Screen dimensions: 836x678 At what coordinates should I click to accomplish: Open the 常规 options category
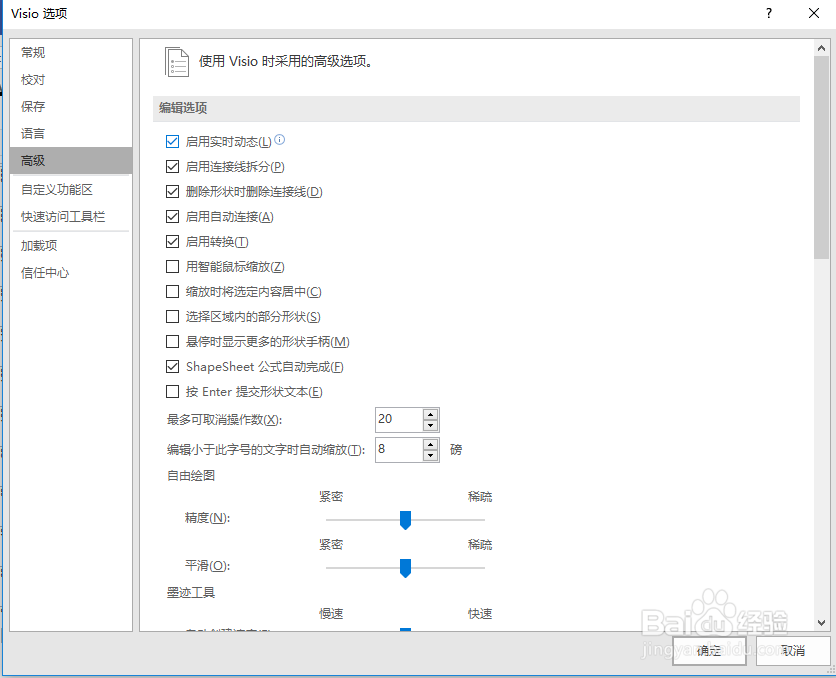[71, 52]
